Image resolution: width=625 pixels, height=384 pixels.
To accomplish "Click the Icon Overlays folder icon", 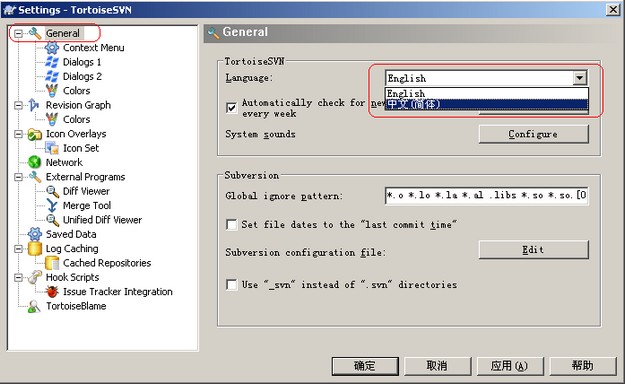I will pos(35,134).
